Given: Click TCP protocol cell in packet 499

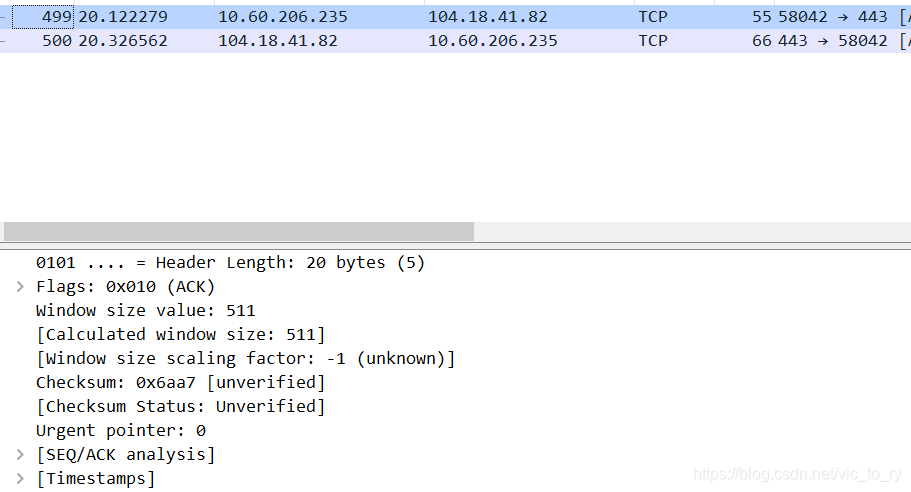Looking at the screenshot, I should [x=653, y=17].
